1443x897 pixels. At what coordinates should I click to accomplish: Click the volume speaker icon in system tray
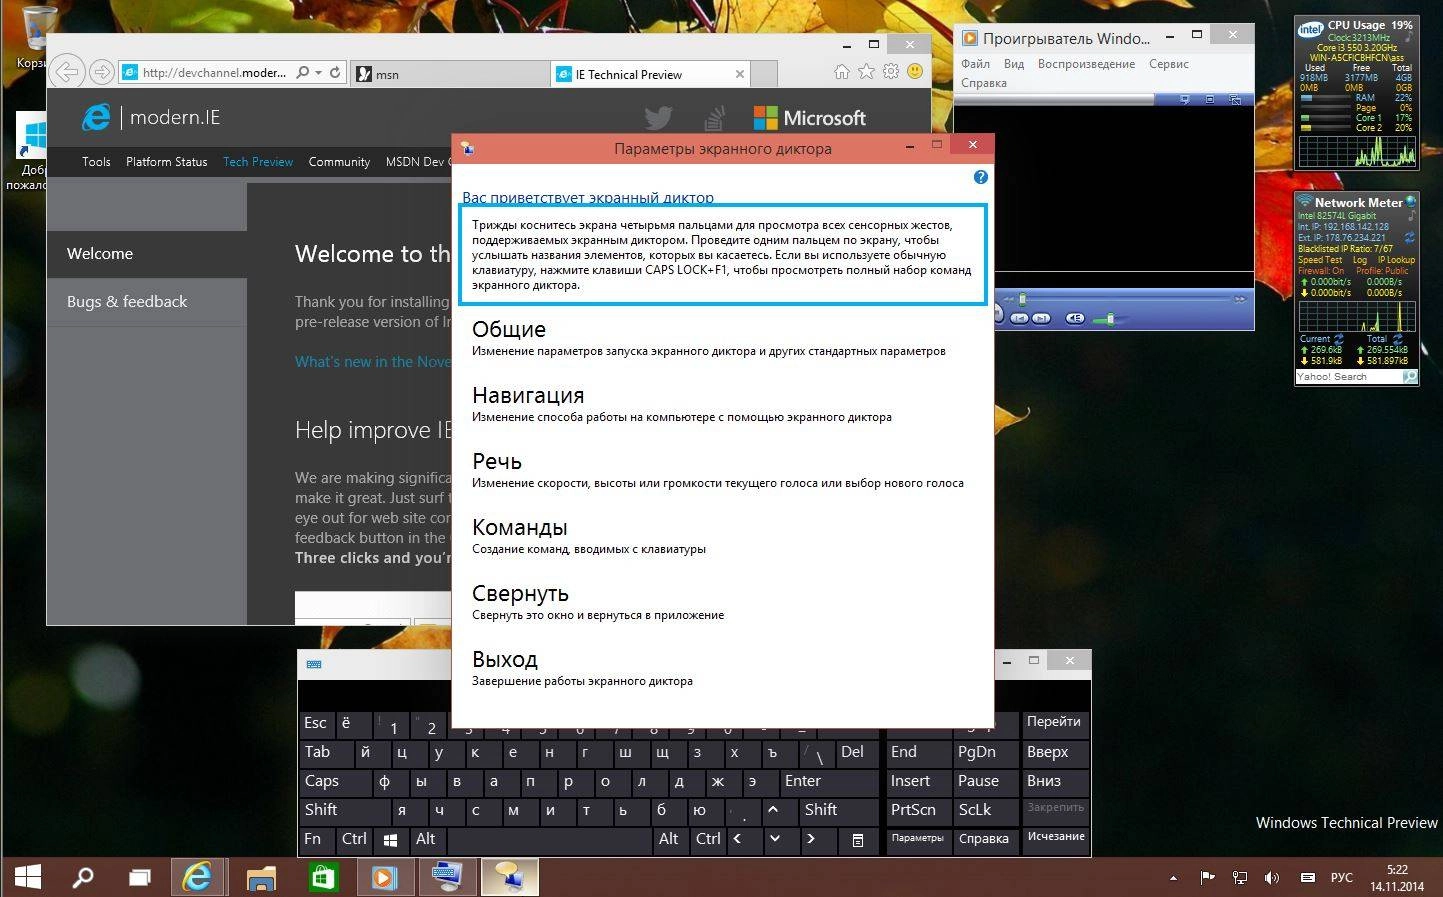click(1272, 878)
